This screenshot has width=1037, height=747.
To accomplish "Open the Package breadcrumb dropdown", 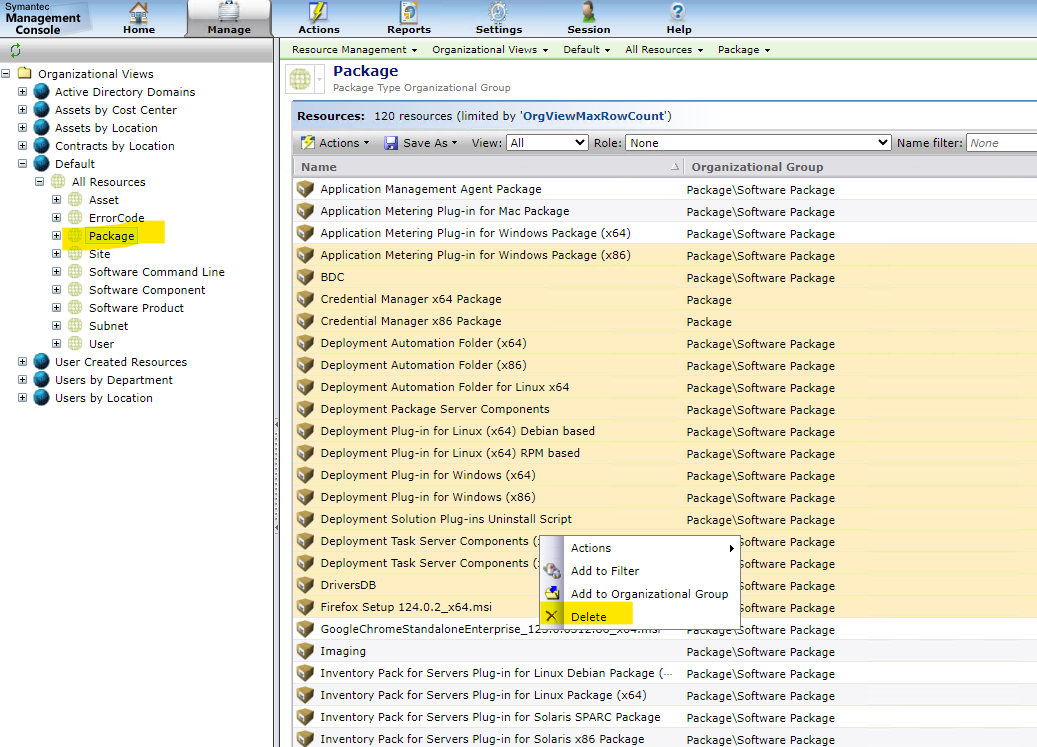I will click(x=744, y=50).
